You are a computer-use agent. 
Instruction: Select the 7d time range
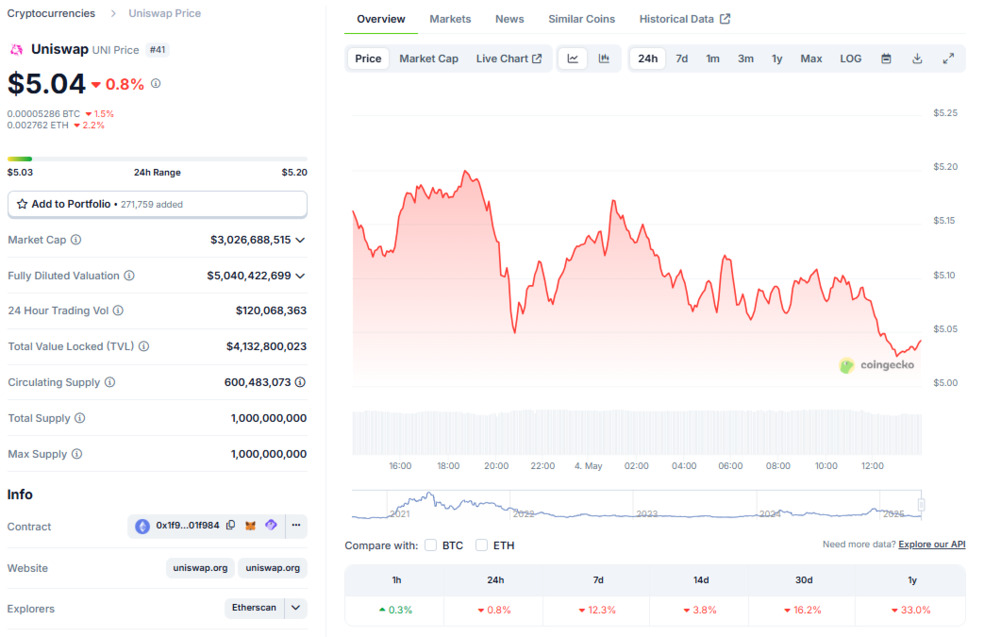pyautogui.click(x=682, y=58)
